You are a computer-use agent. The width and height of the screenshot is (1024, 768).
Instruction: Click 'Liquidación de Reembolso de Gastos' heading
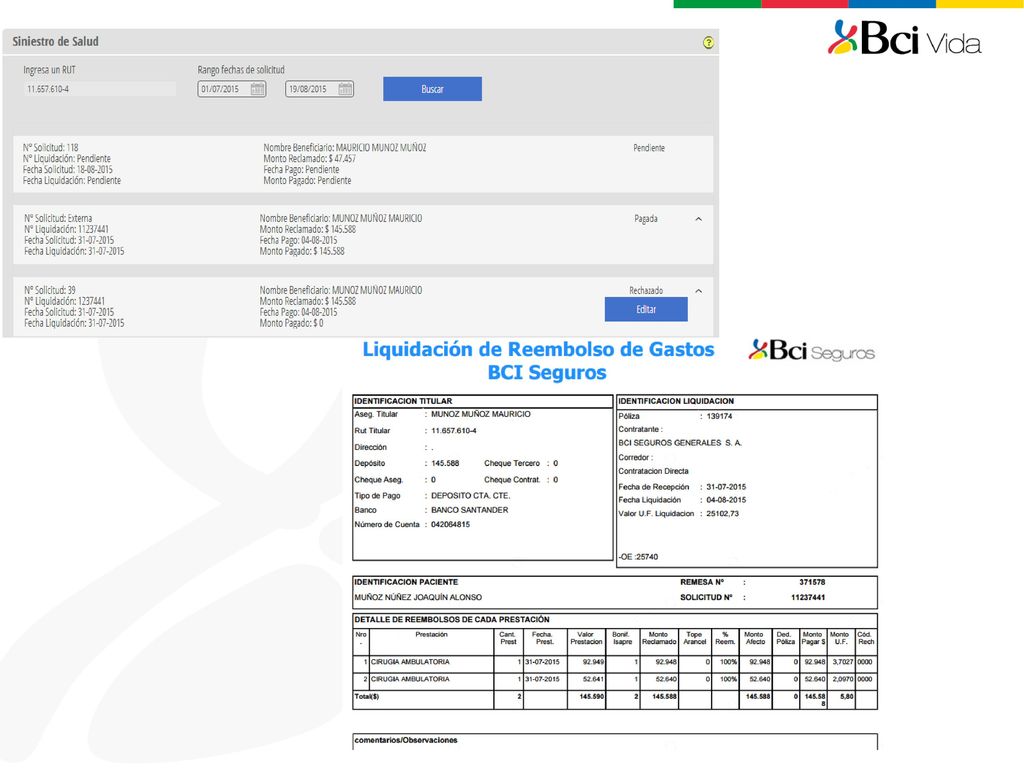click(x=538, y=349)
